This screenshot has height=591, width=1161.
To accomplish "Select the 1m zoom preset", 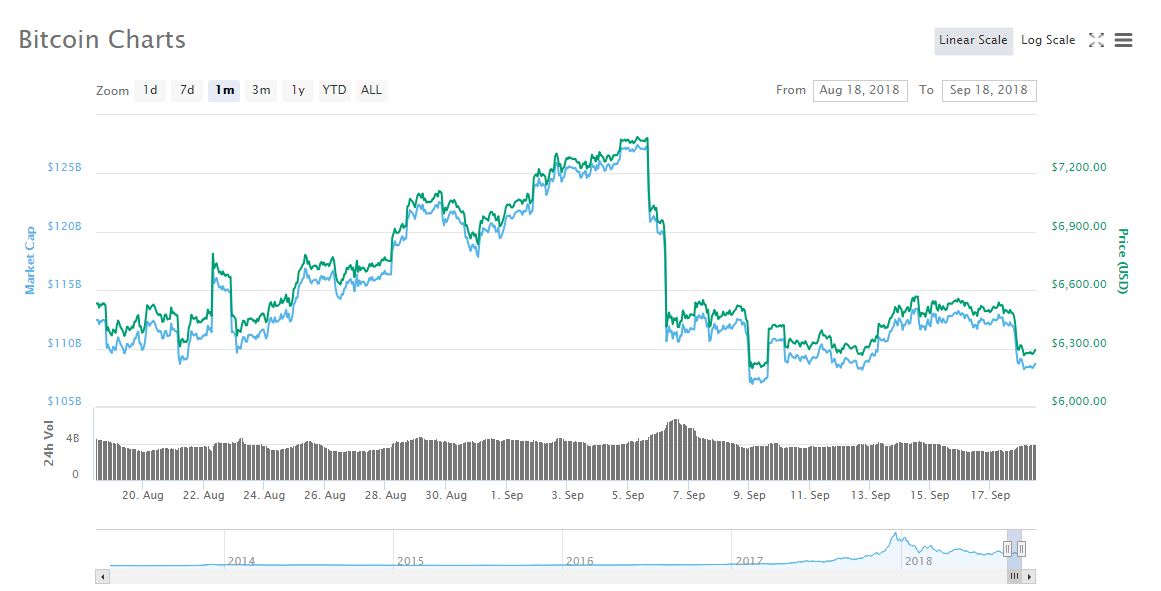I will coord(223,90).
